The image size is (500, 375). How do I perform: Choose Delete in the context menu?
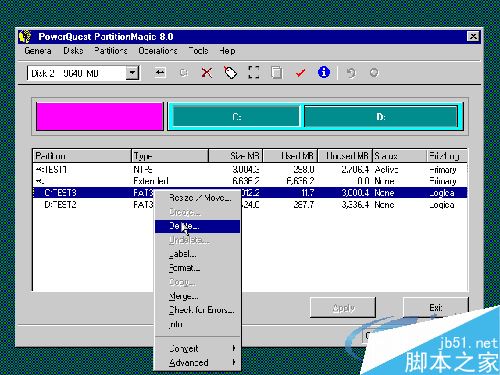pos(197,226)
